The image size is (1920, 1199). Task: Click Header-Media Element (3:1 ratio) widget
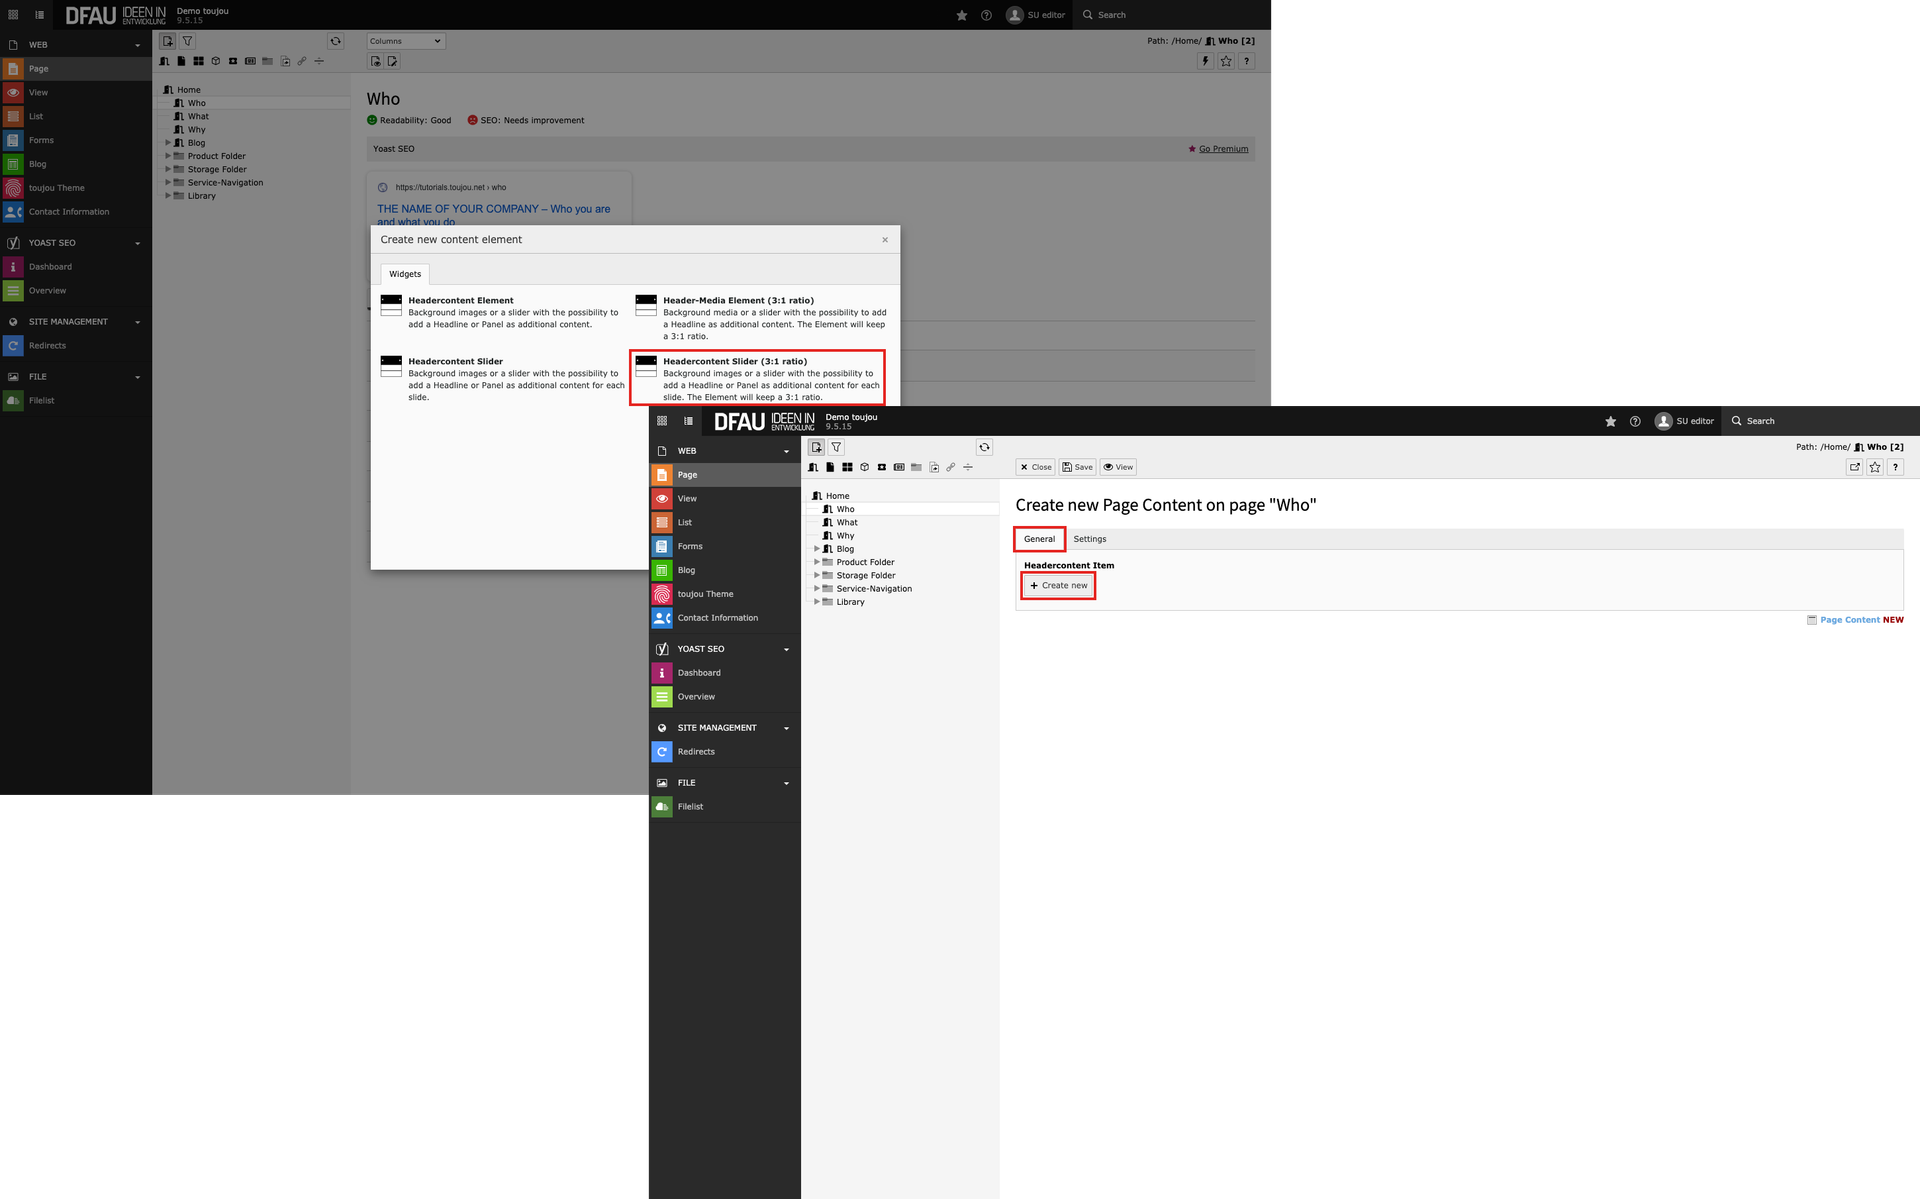point(738,300)
